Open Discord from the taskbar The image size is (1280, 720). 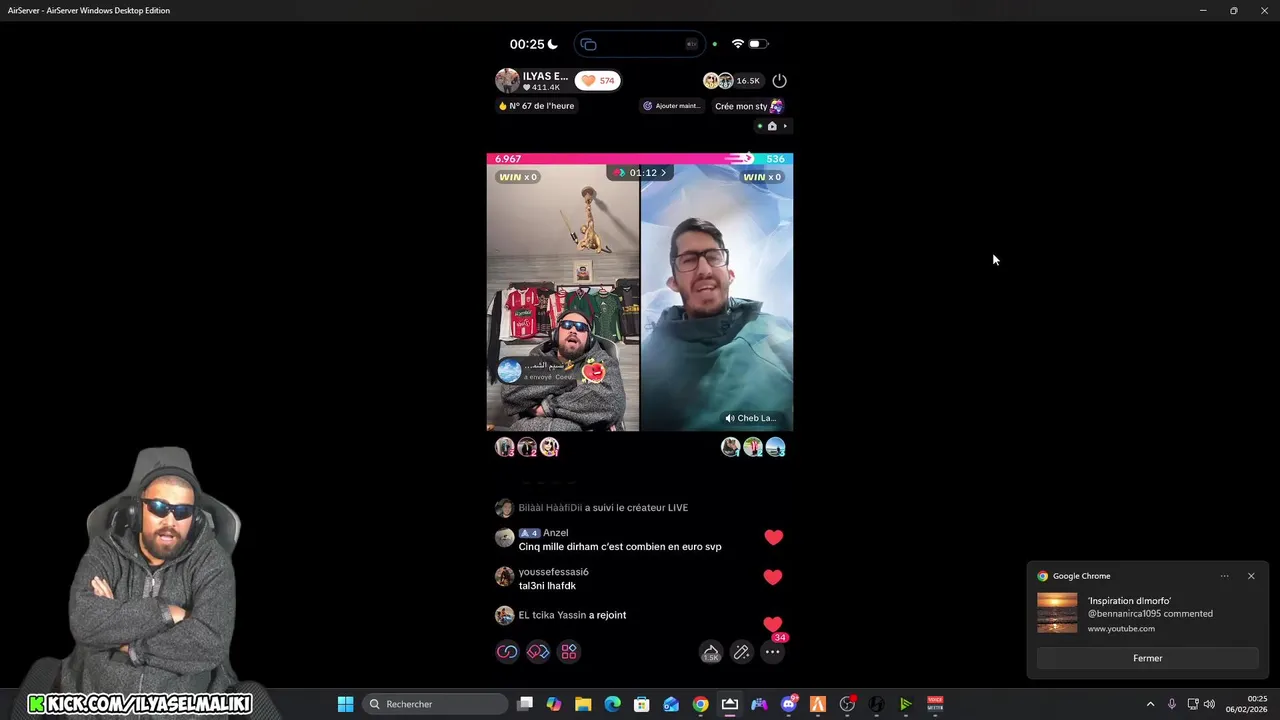point(789,704)
